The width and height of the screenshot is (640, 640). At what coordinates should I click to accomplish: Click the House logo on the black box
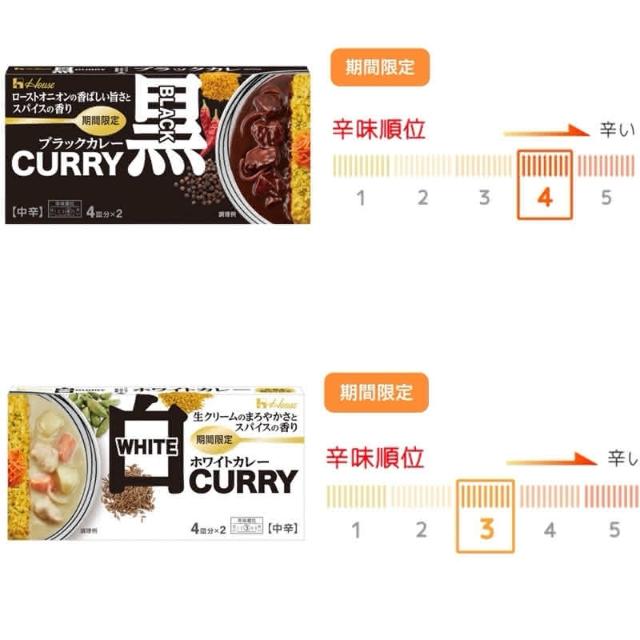[x=33, y=84]
